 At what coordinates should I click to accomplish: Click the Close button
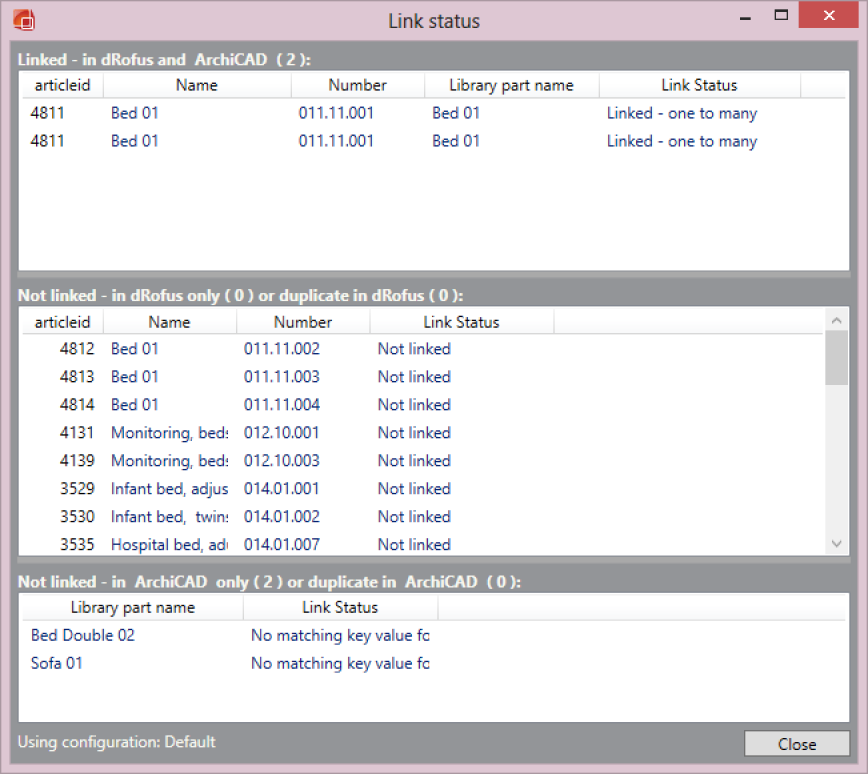click(x=797, y=744)
